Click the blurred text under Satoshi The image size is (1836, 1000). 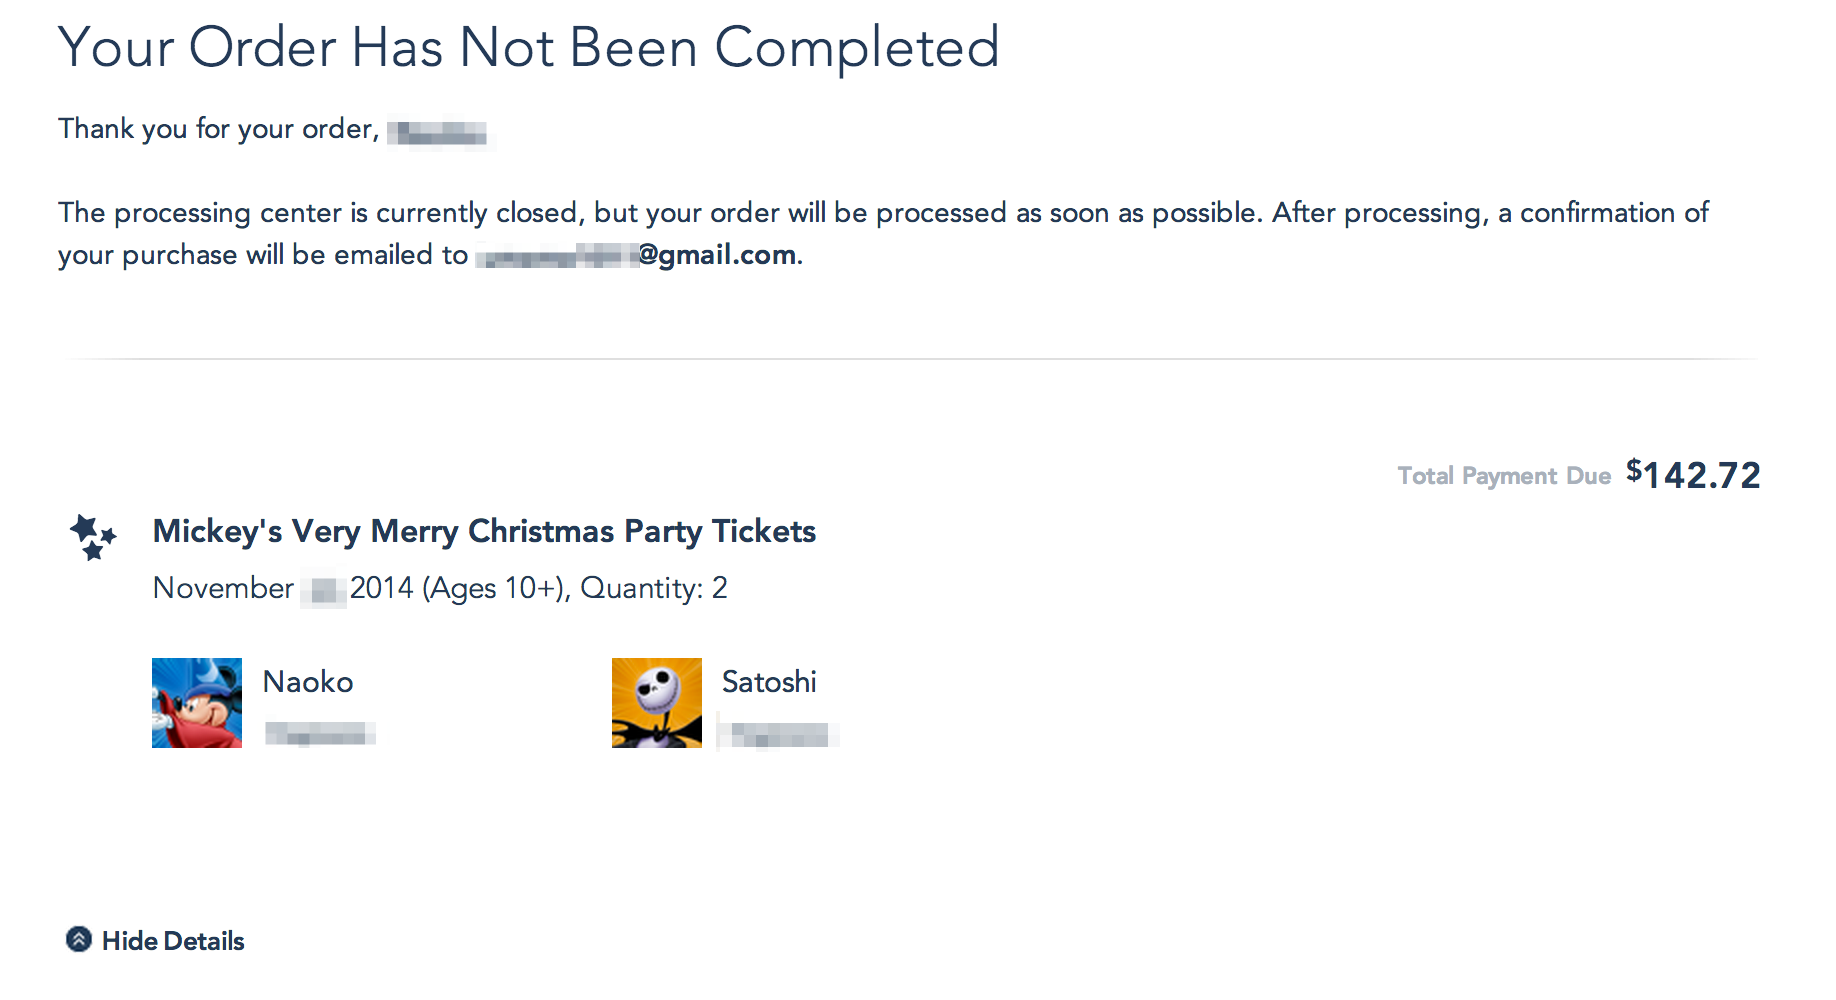pos(780,735)
